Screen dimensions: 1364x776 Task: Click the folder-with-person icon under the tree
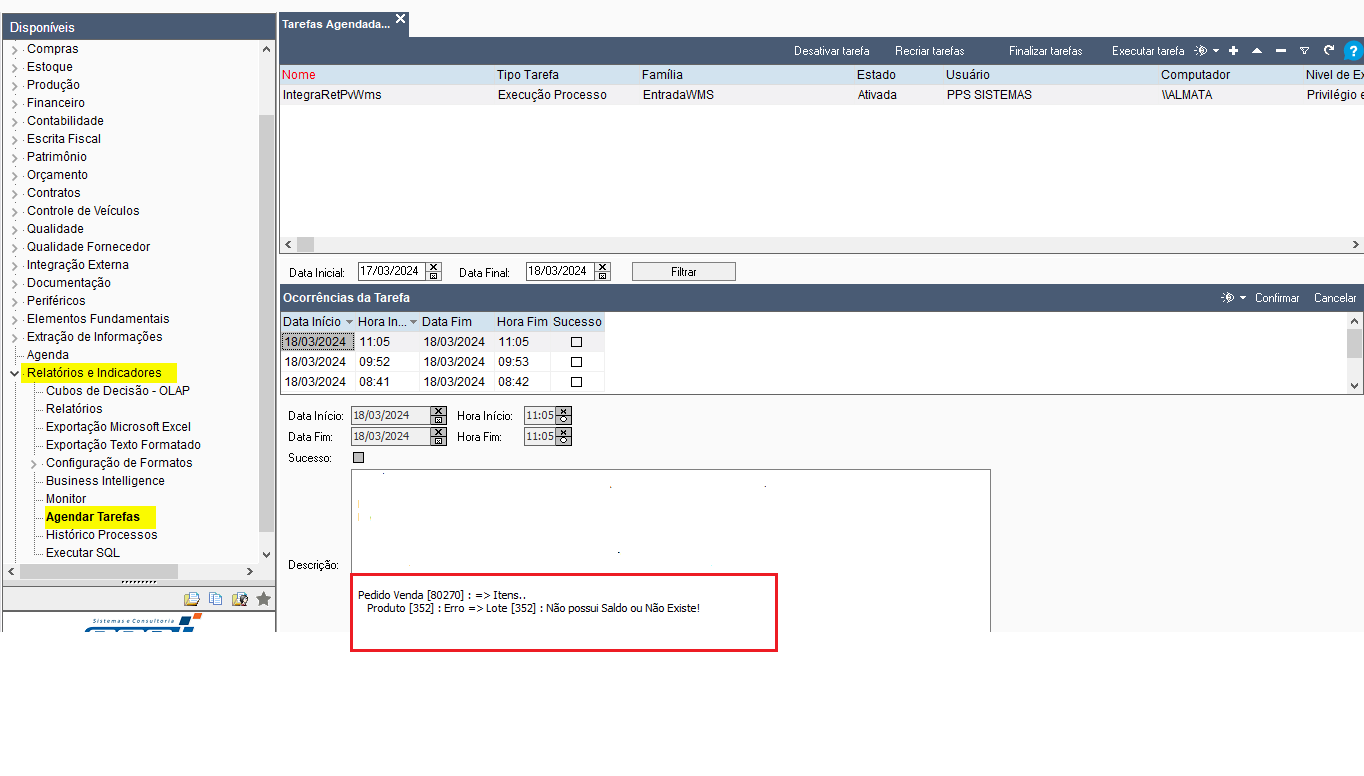(240, 599)
